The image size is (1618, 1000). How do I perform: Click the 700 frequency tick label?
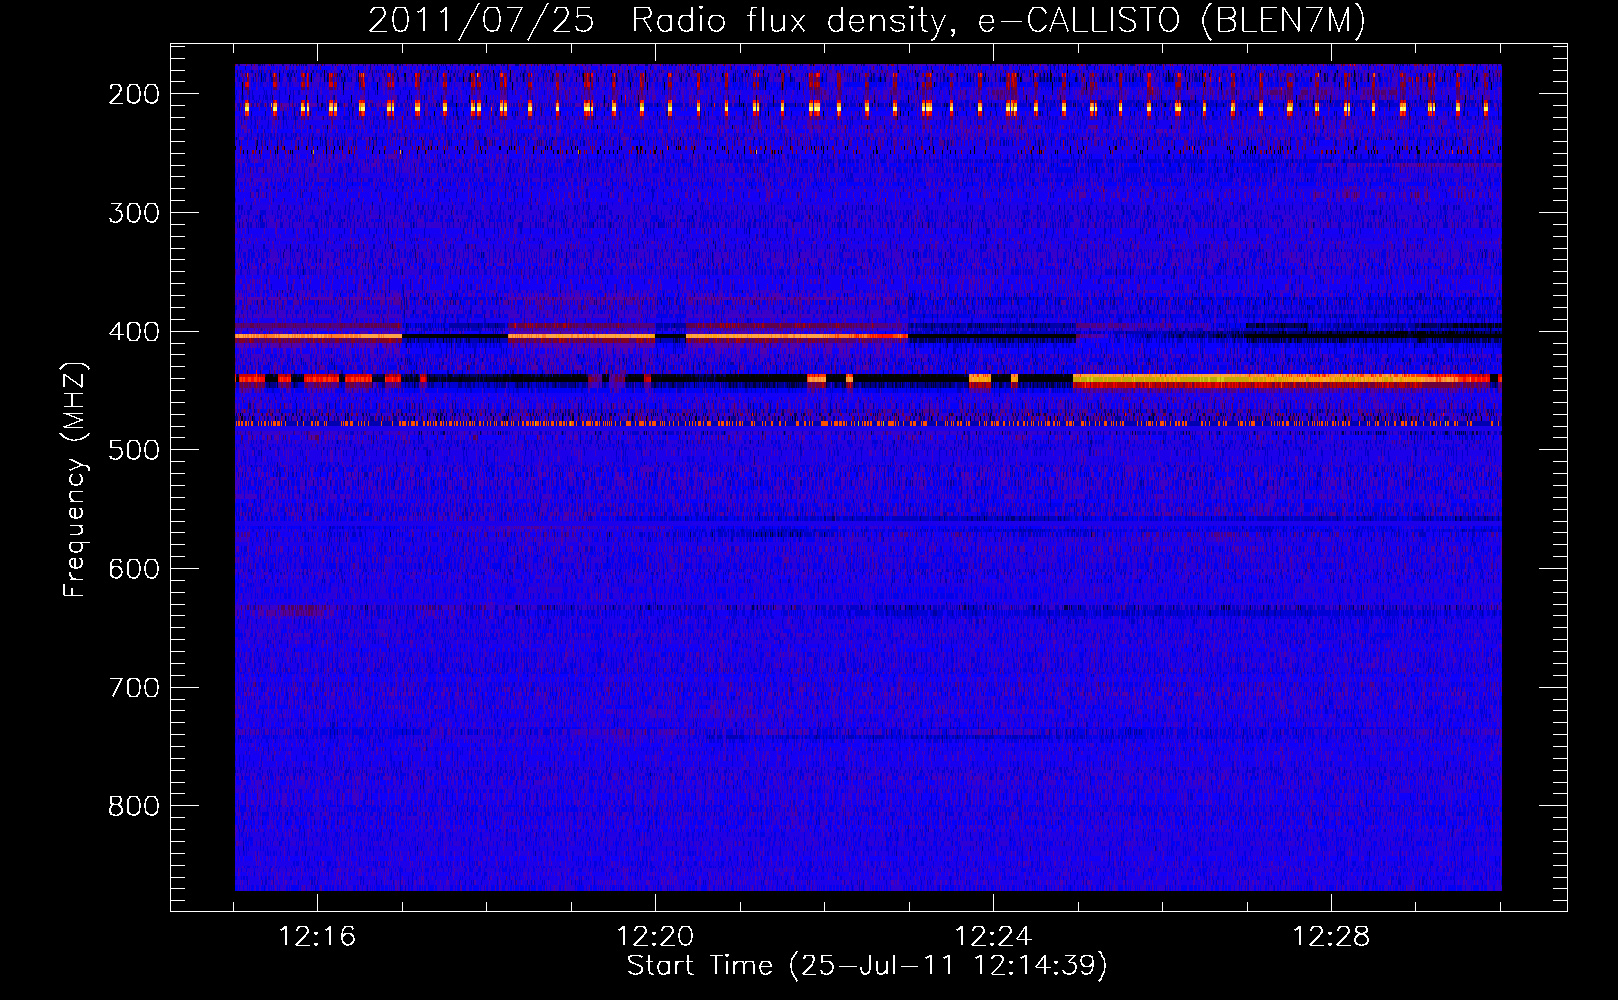click(133, 688)
